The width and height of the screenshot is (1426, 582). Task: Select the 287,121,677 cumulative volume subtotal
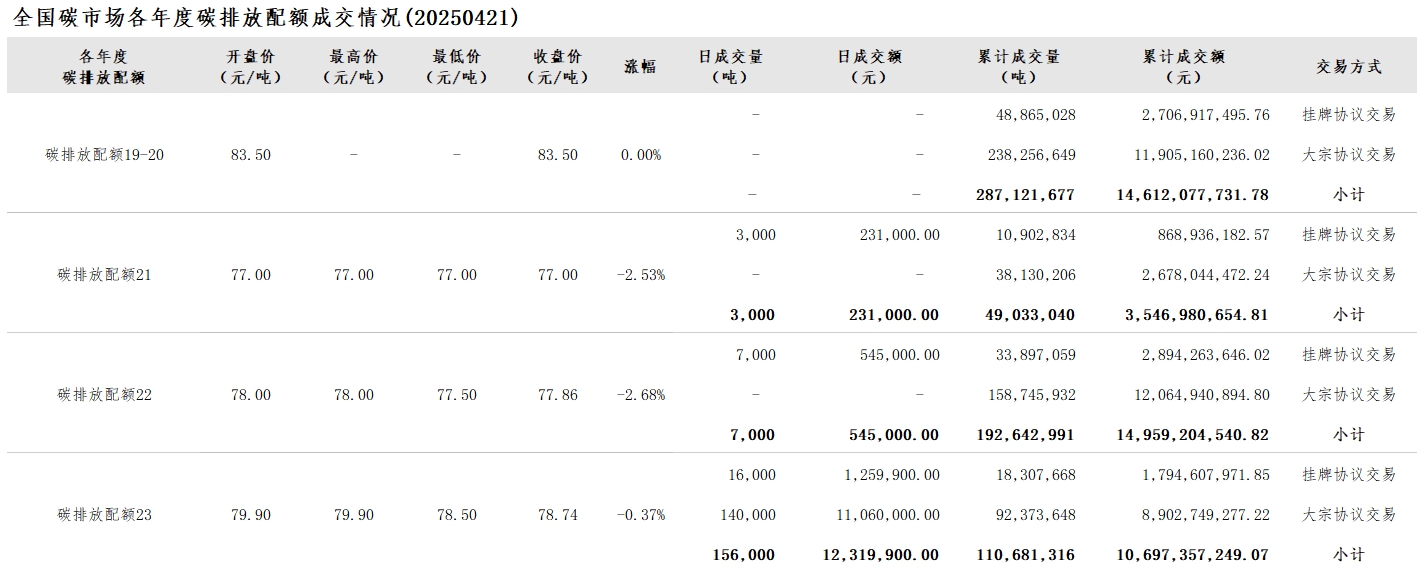[x=1025, y=195]
